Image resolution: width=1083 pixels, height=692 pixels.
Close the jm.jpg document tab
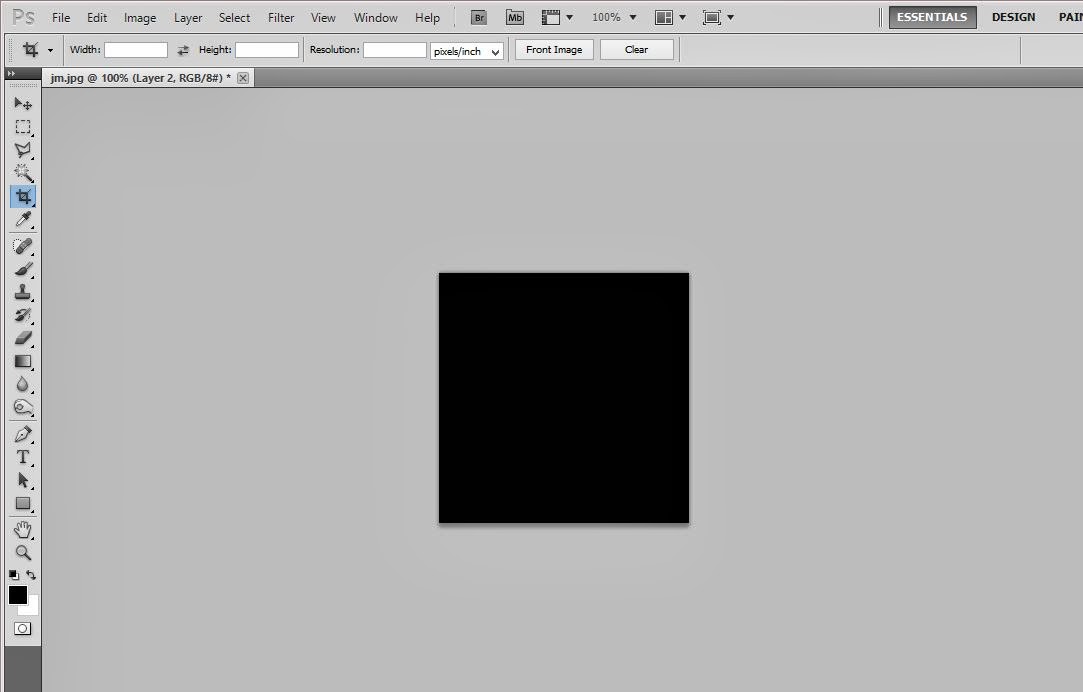[x=243, y=78]
